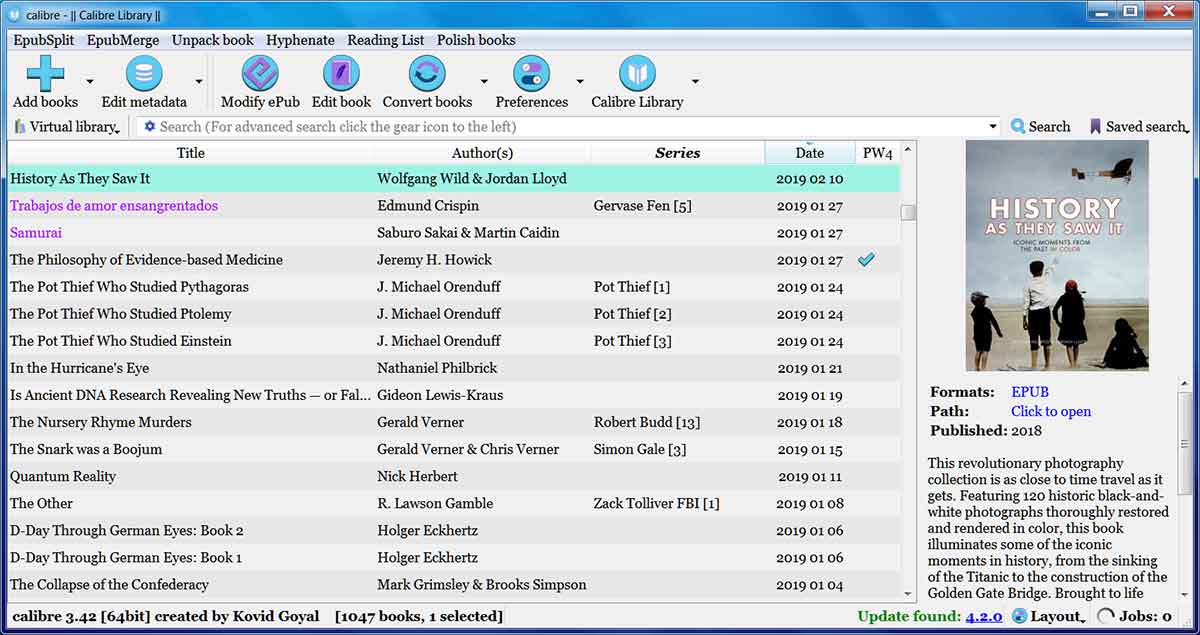This screenshot has width=1200, height=635.
Task: Sort by the Series column header
Action: point(678,153)
